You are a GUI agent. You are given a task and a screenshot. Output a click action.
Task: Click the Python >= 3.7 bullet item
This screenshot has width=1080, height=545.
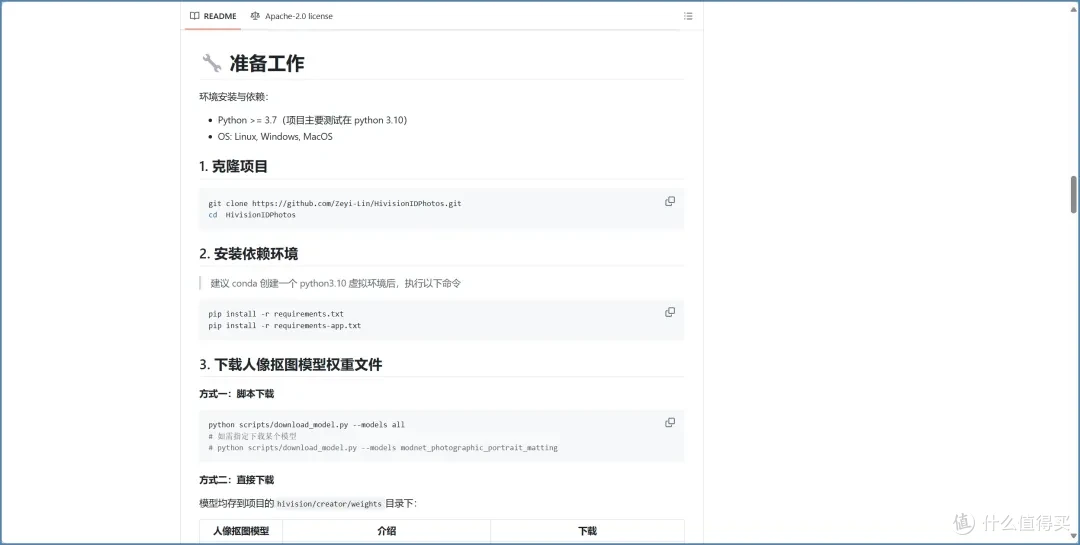(x=312, y=120)
